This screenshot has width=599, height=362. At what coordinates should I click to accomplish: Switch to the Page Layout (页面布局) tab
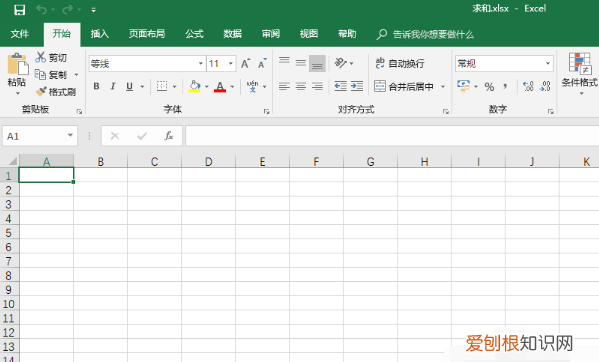coord(147,34)
